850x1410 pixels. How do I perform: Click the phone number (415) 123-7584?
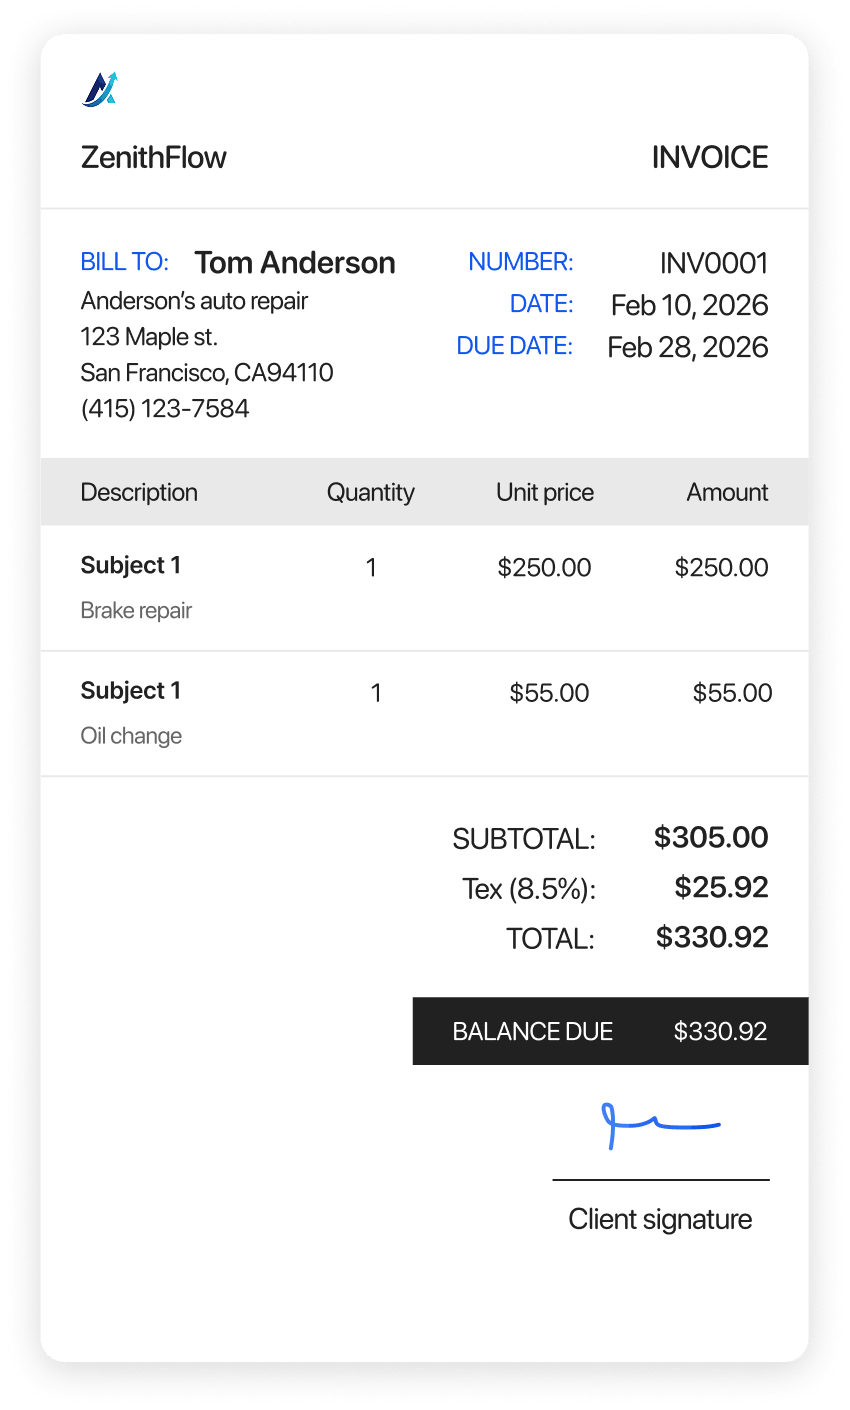point(165,408)
